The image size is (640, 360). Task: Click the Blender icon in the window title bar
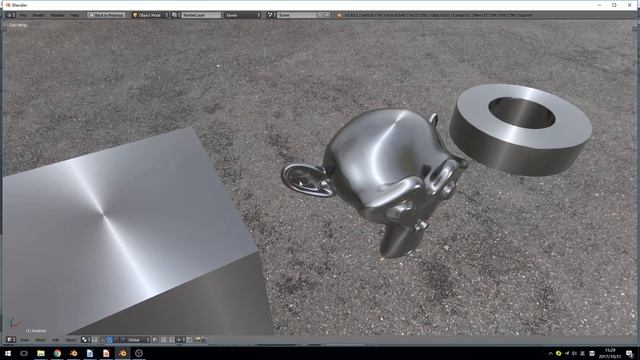point(8,5)
